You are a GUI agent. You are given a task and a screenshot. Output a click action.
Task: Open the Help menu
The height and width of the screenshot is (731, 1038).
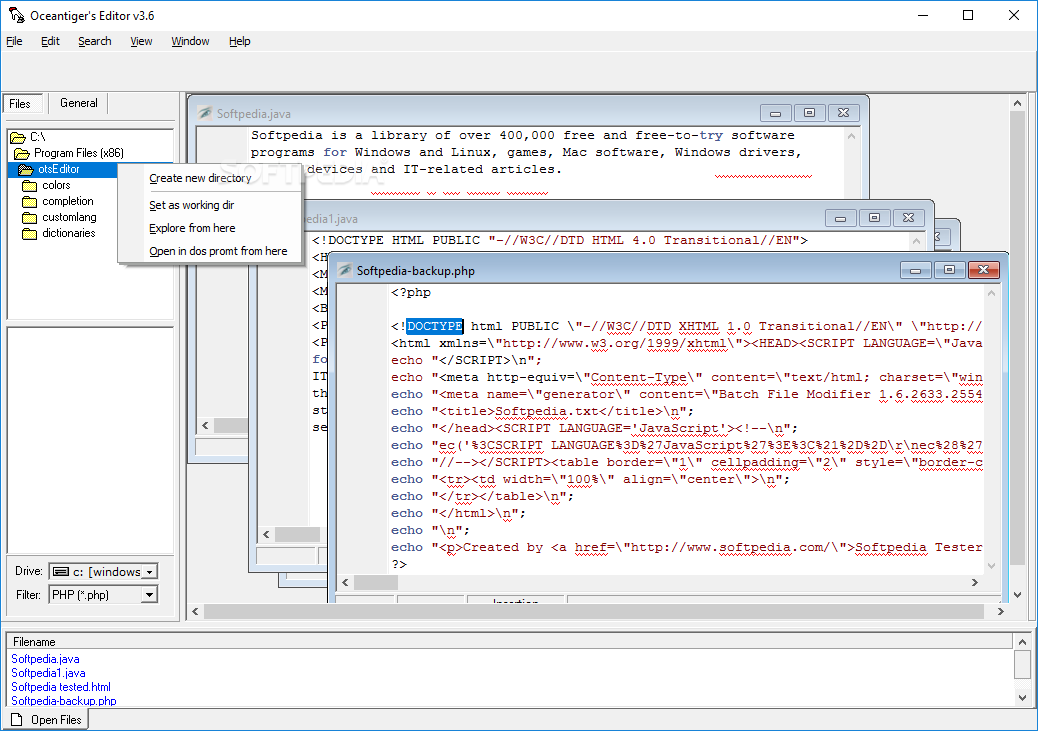(x=240, y=41)
